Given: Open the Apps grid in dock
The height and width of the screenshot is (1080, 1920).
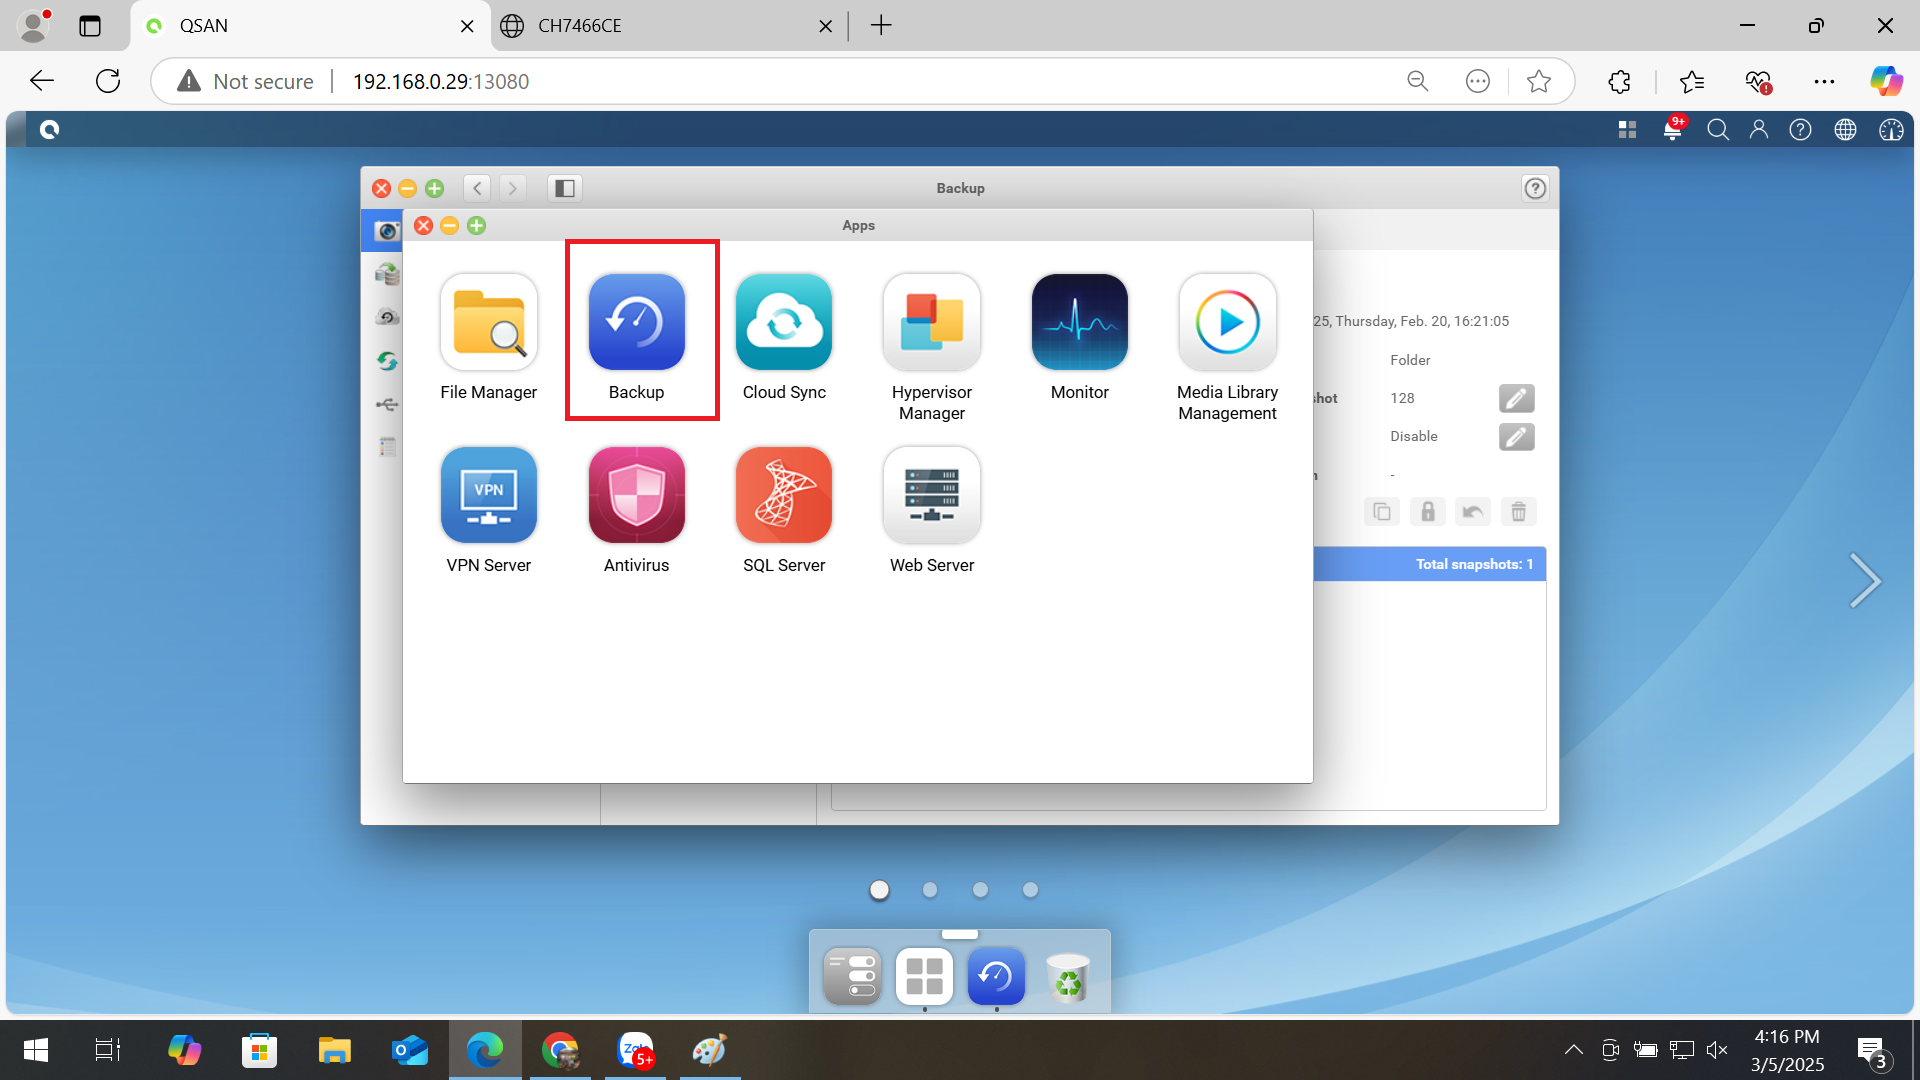Looking at the screenshot, I should (x=924, y=976).
